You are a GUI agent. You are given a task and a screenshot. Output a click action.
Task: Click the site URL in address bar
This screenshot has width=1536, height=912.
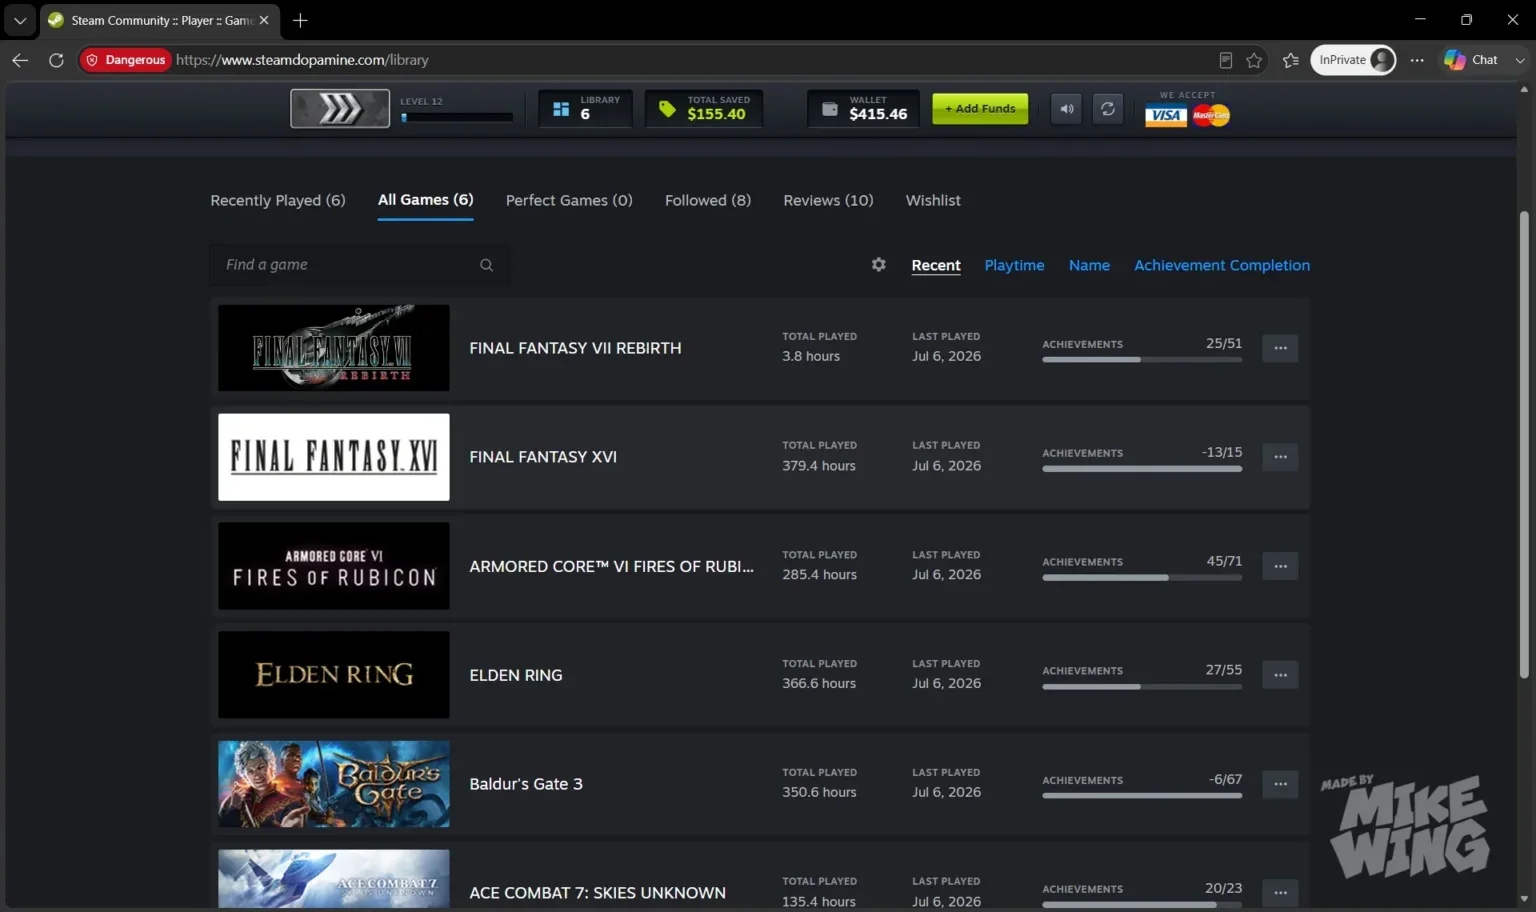point(302,60)
